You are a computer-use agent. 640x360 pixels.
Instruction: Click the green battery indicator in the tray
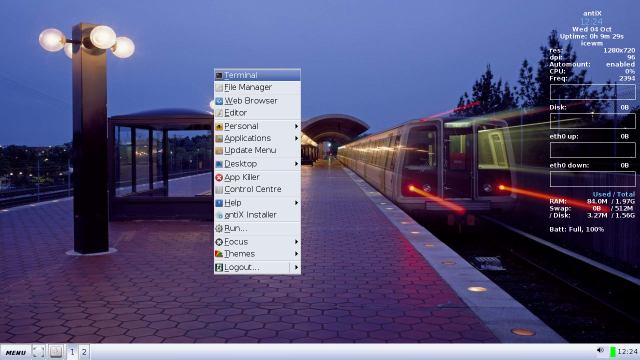pos(613,351)
